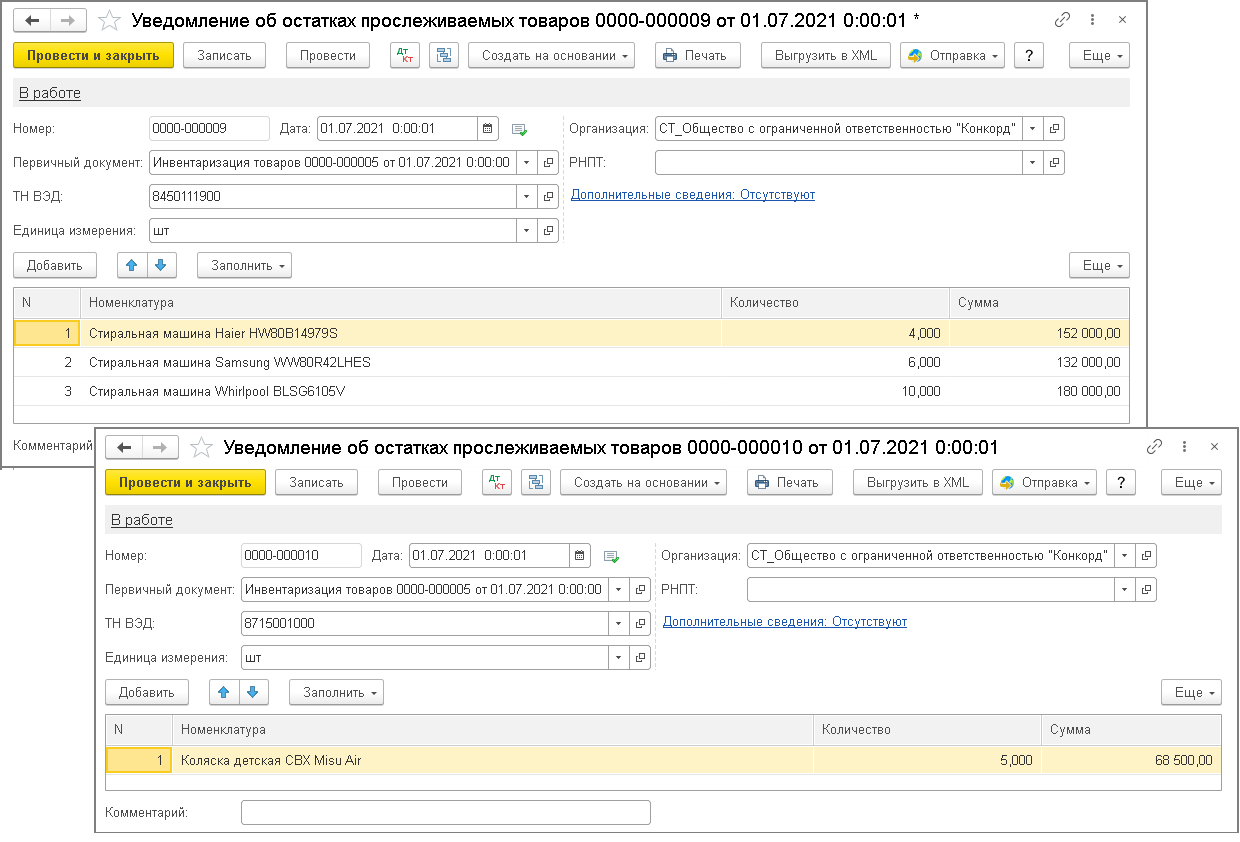Open calendar picker for date in 0000-000009 window

click(488, 128)
